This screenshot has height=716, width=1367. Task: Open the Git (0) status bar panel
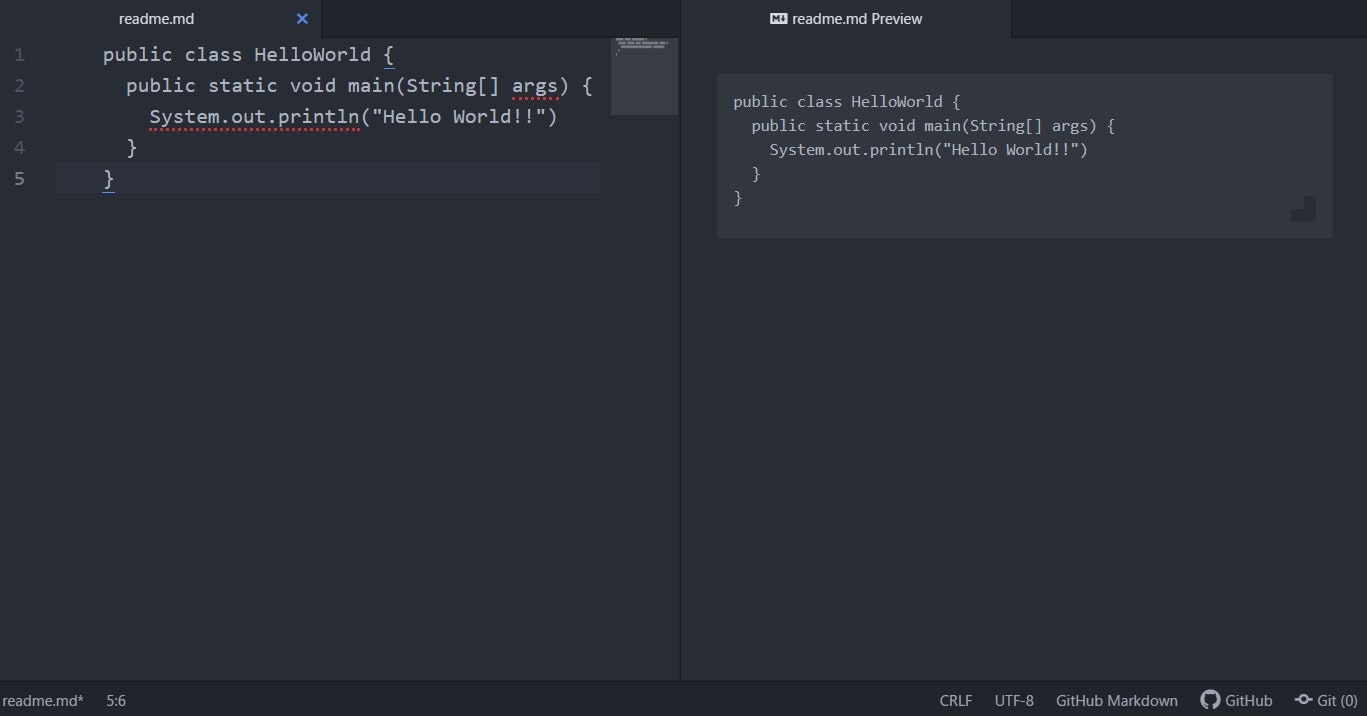1326,700
